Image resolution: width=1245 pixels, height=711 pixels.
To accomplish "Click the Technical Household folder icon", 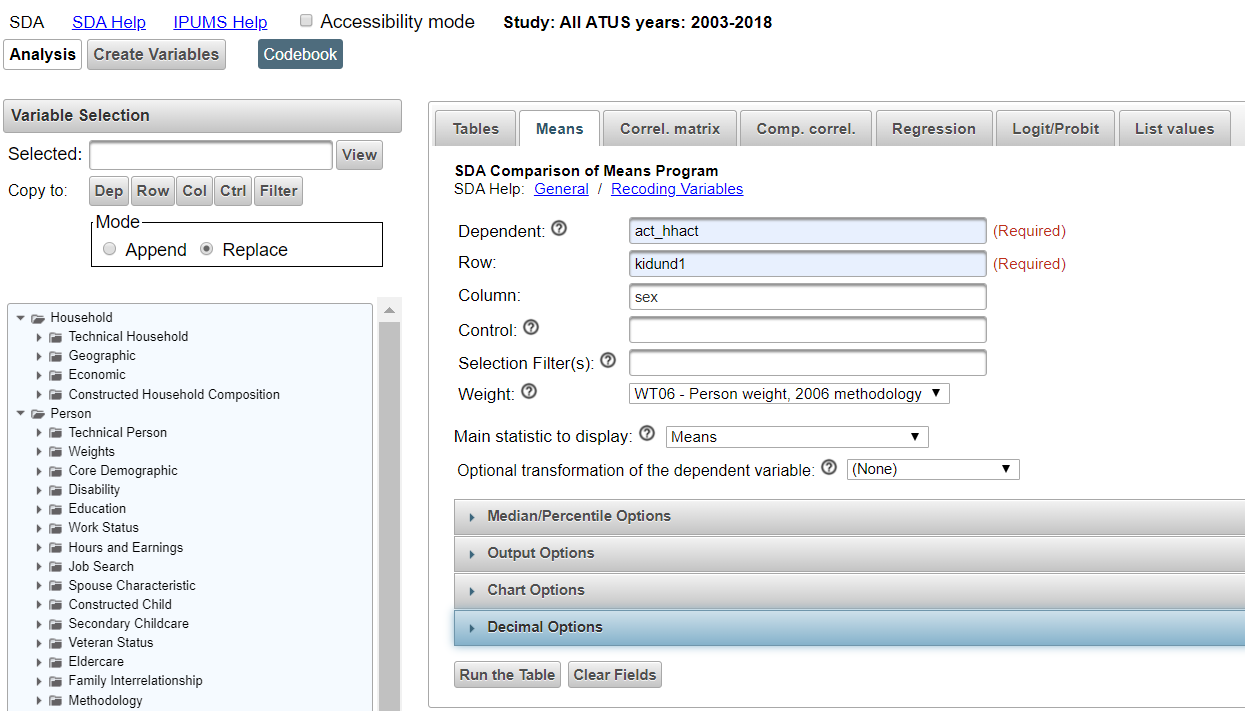I will [x=56, y=337].
